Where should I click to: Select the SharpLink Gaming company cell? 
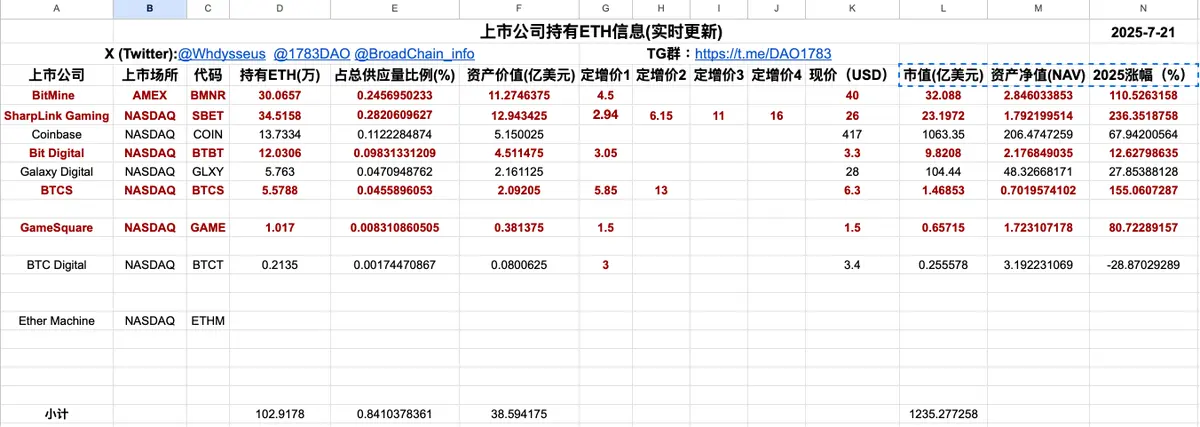coord(57,116)
